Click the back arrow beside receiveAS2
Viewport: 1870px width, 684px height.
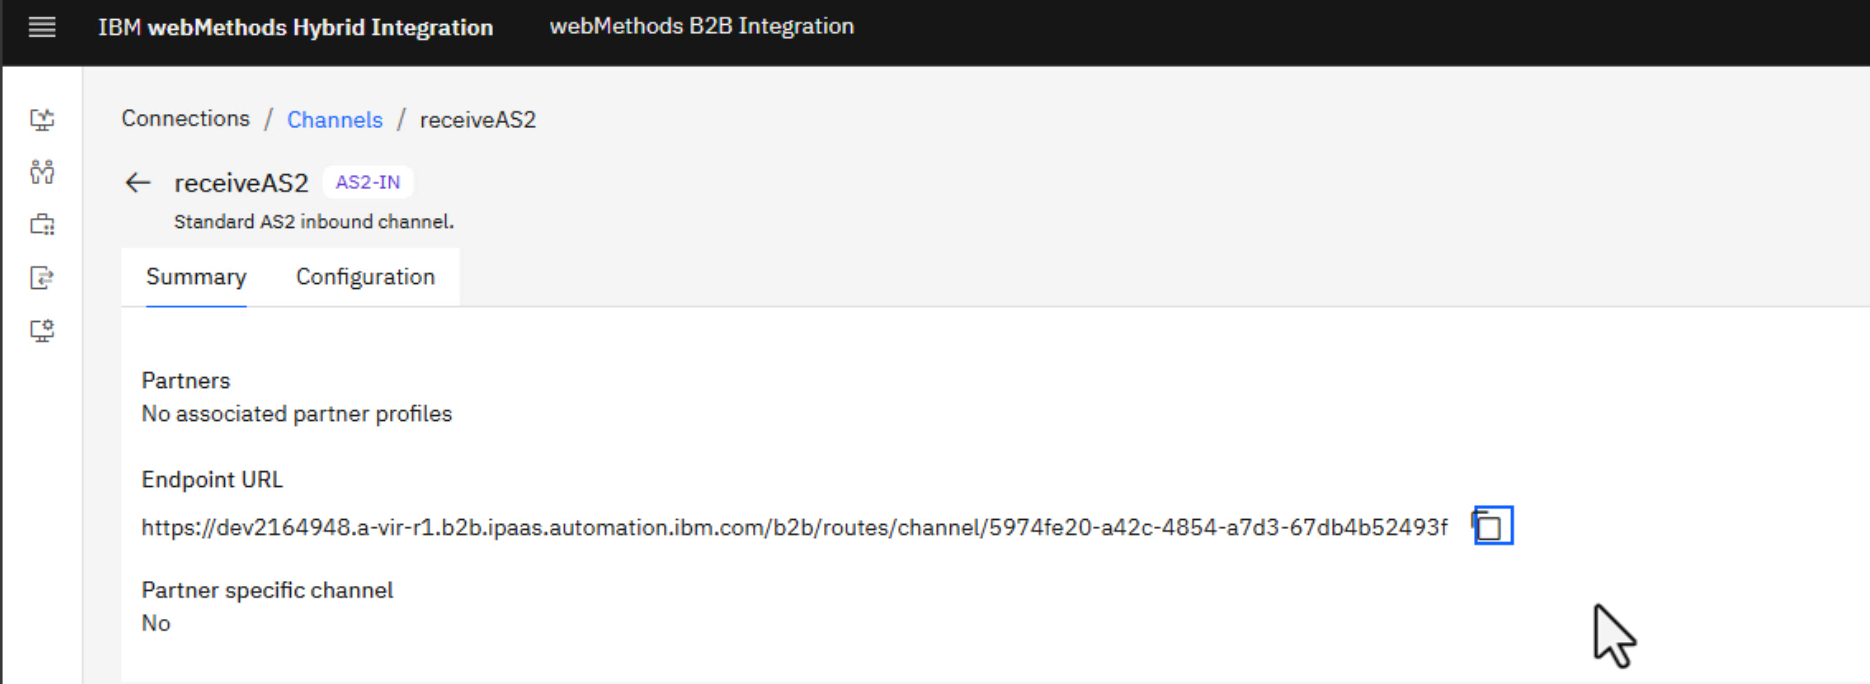[x=138, y=183]
